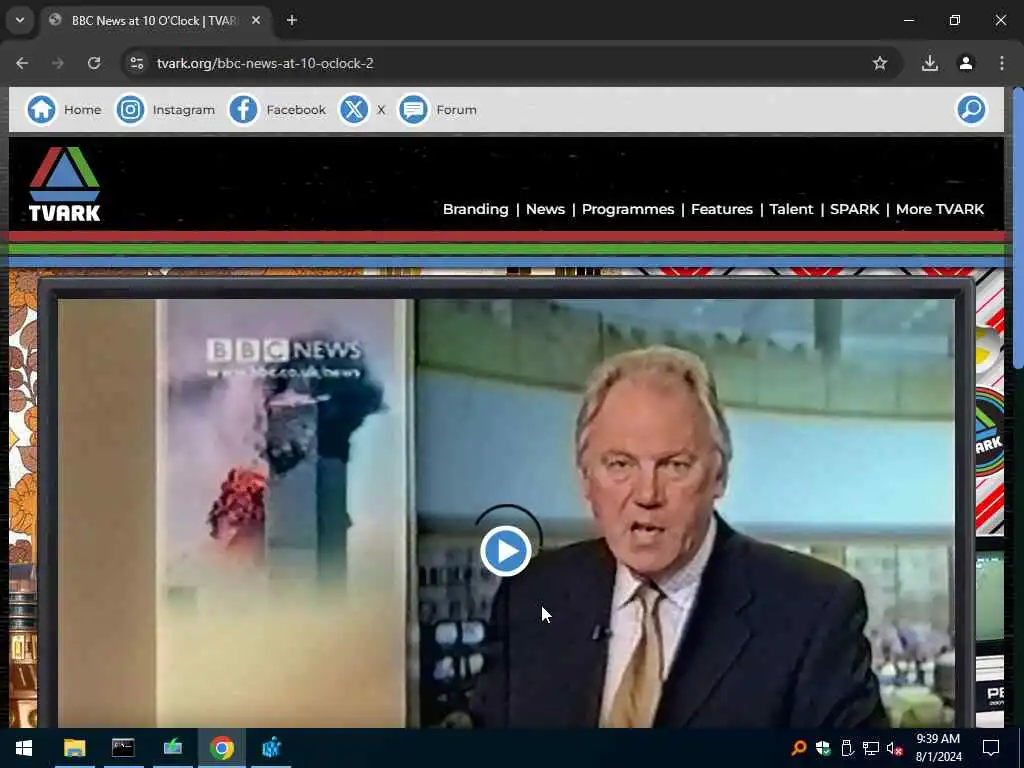
Task: View site information icon in address bar
Action: click(x=136, y=63)
